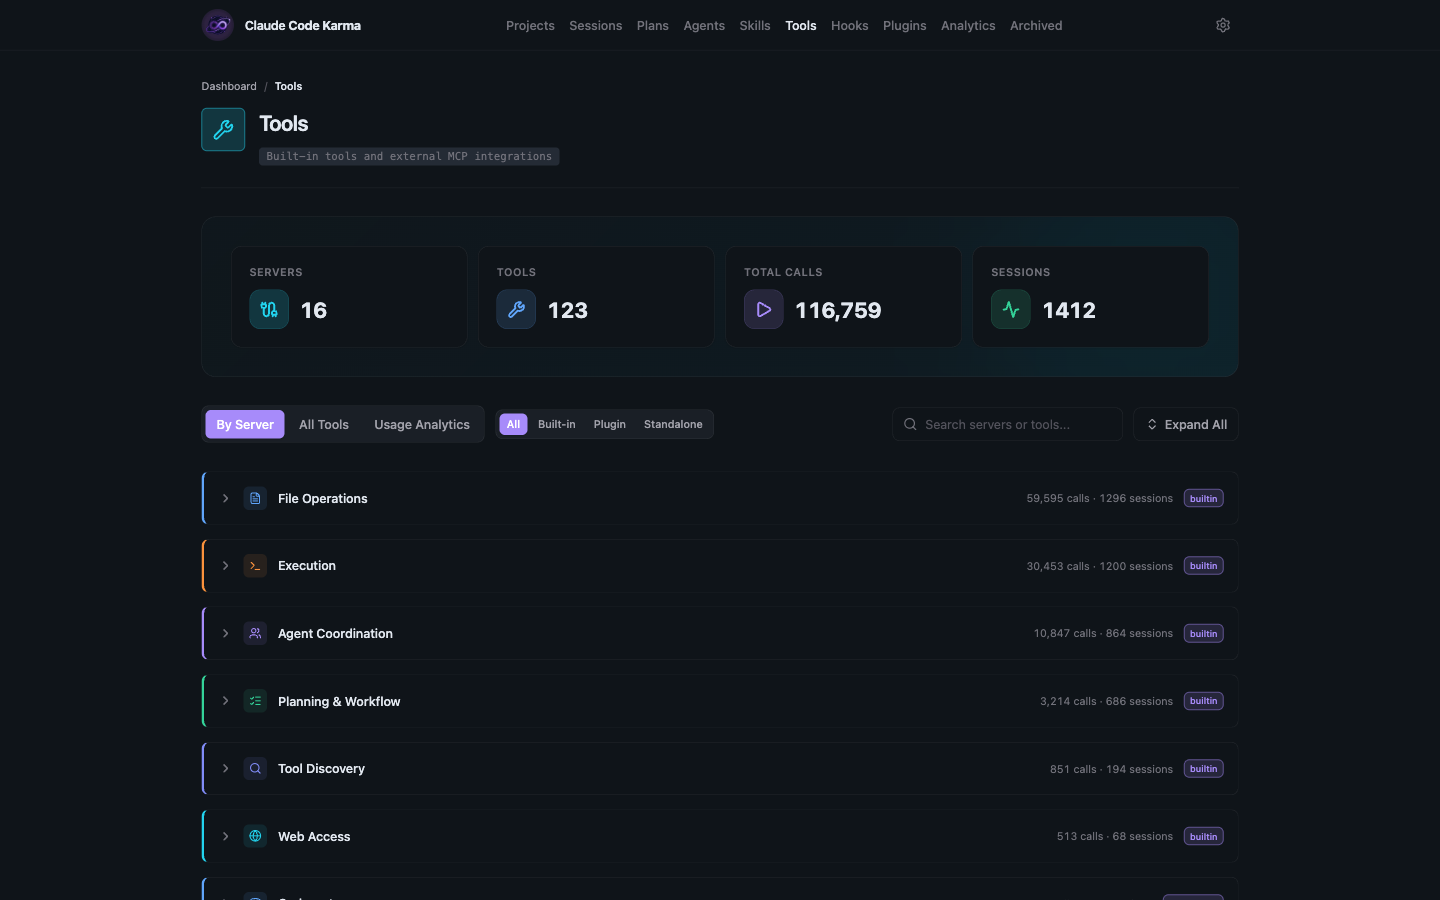
Task: Click the activity icon in Sessions card
Action: (x=1011, y=310)
